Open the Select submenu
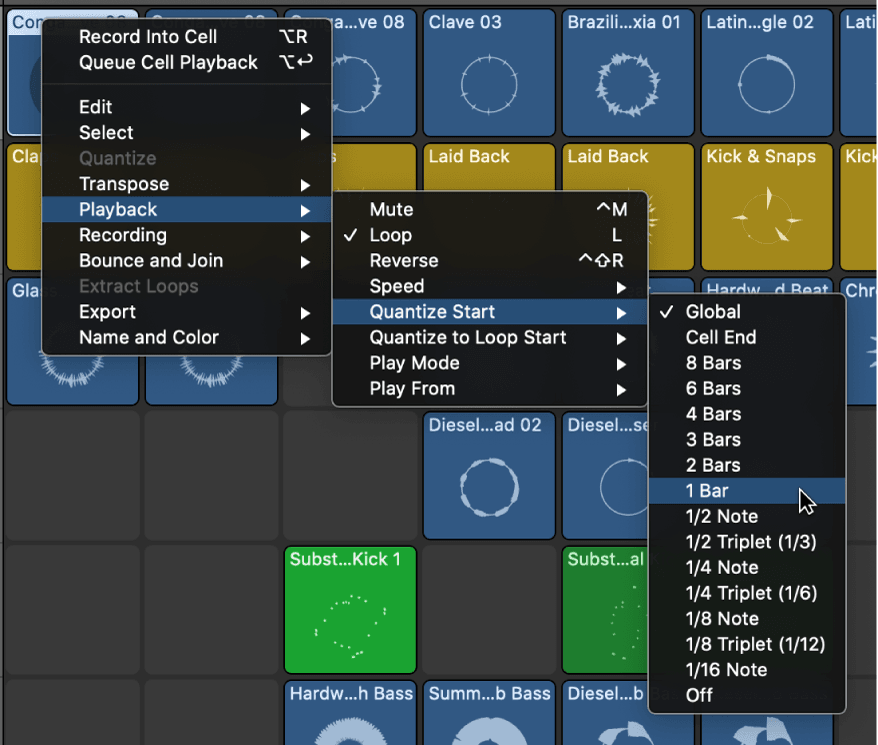This screenshot has height=745, width=878. [186, 133]
